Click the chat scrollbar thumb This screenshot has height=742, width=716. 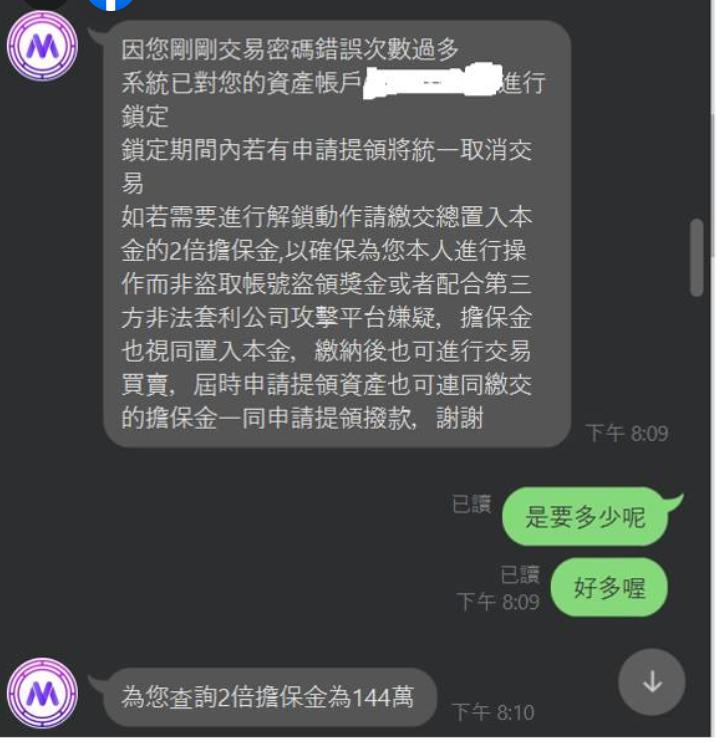[x=697, y=258]
